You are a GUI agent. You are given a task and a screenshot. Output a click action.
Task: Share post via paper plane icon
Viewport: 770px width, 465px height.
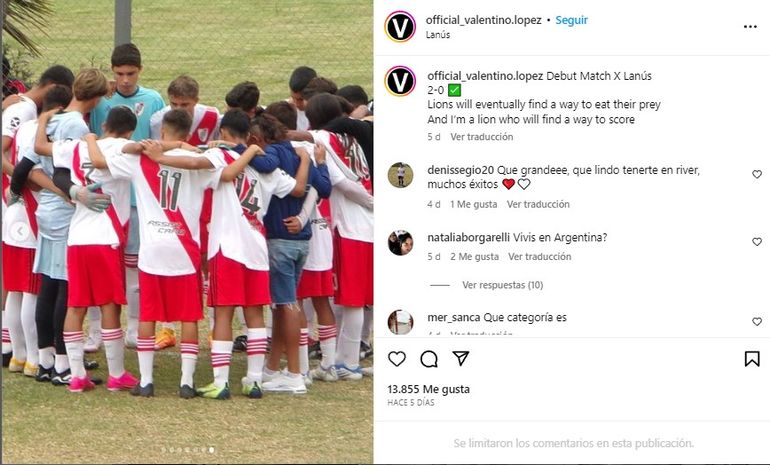(461, 358)
